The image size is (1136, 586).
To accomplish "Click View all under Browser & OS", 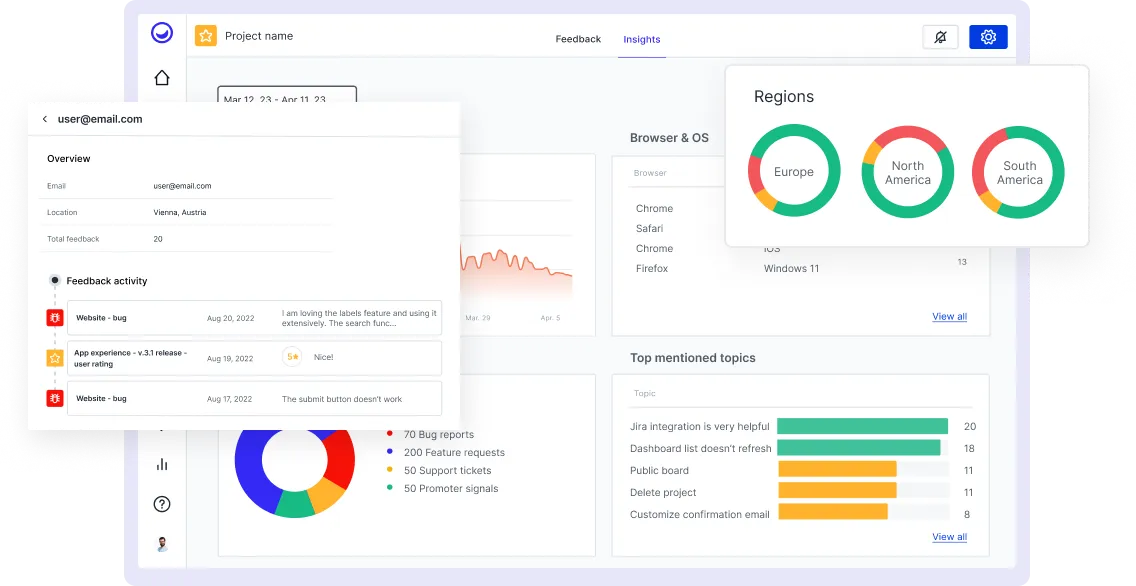I will pos(948,316).
